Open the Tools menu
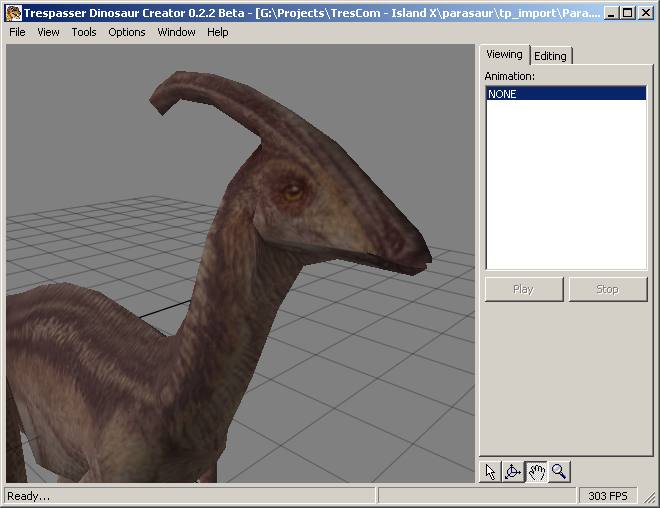The height and width of the screenshot is (508, 660). pos(84,32)
